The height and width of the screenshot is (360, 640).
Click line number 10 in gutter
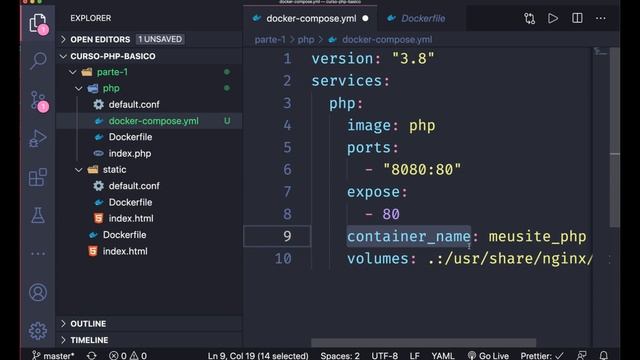(x=283, y=258)
